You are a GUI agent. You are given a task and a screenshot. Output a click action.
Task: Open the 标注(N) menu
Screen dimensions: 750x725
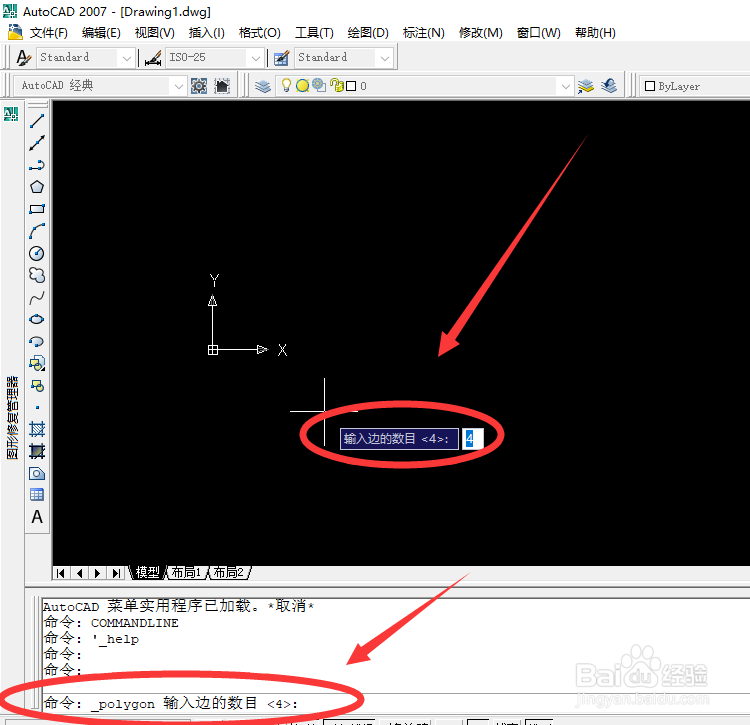[x=424, y=33]
